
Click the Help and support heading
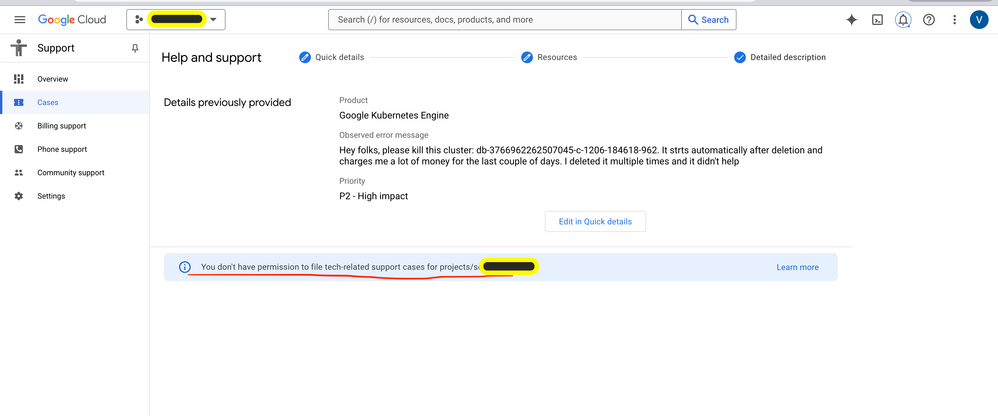211,57
